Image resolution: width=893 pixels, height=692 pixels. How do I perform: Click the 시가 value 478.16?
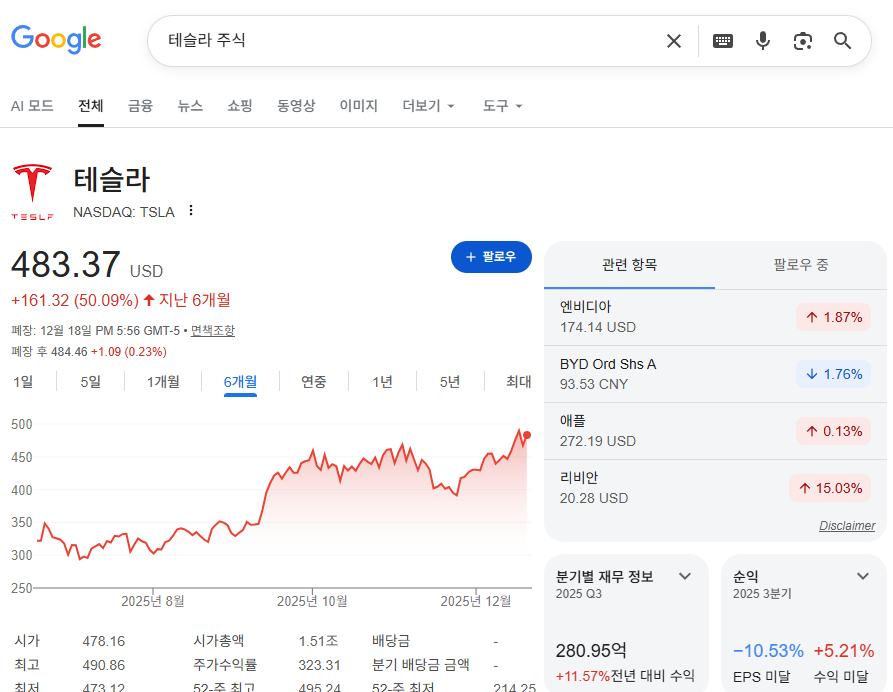click(x=104, y=641)
